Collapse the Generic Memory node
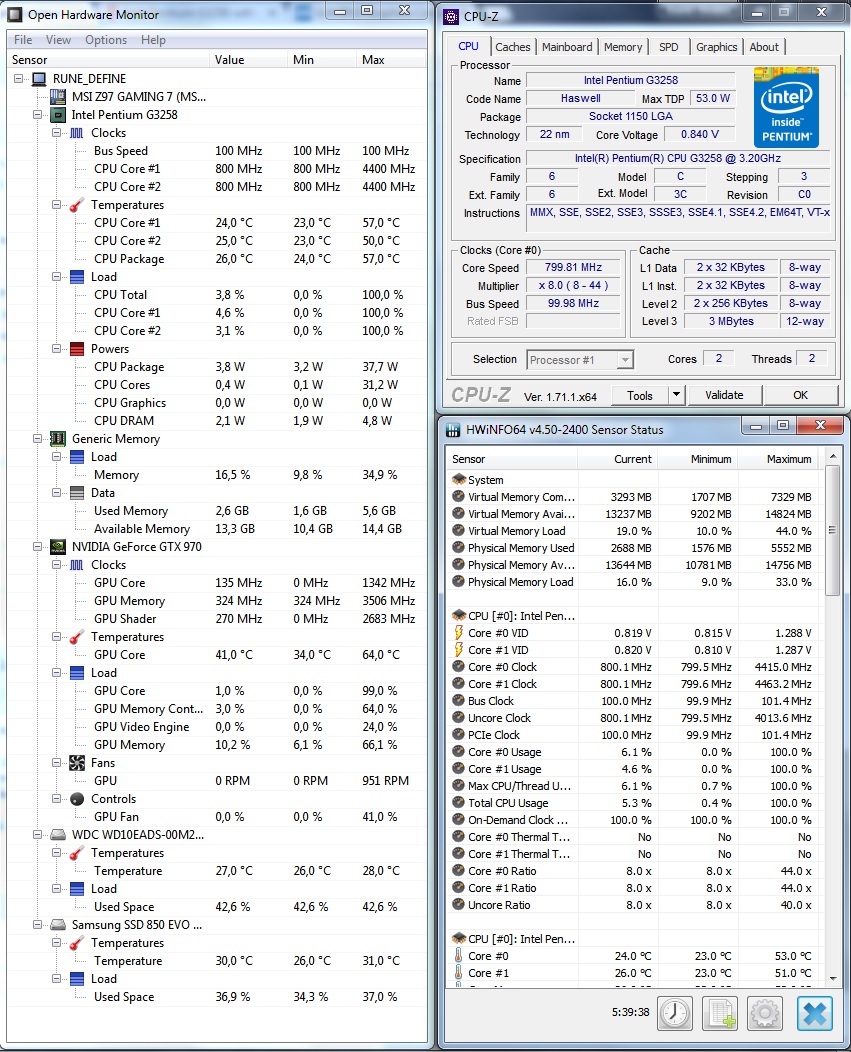 click(38, 439)
